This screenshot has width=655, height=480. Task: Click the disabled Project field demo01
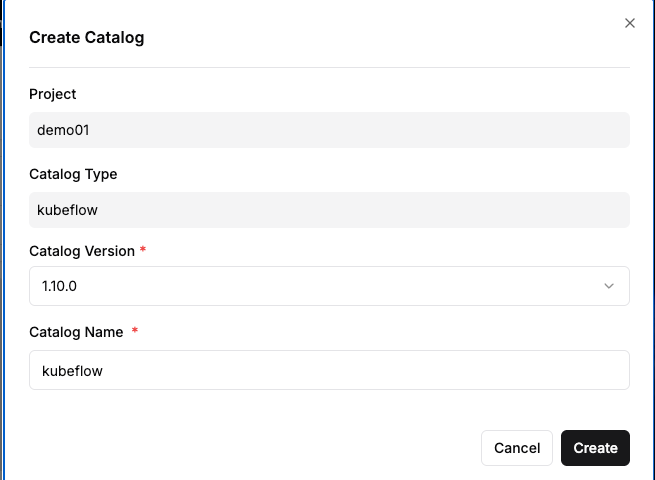point(329,130)
